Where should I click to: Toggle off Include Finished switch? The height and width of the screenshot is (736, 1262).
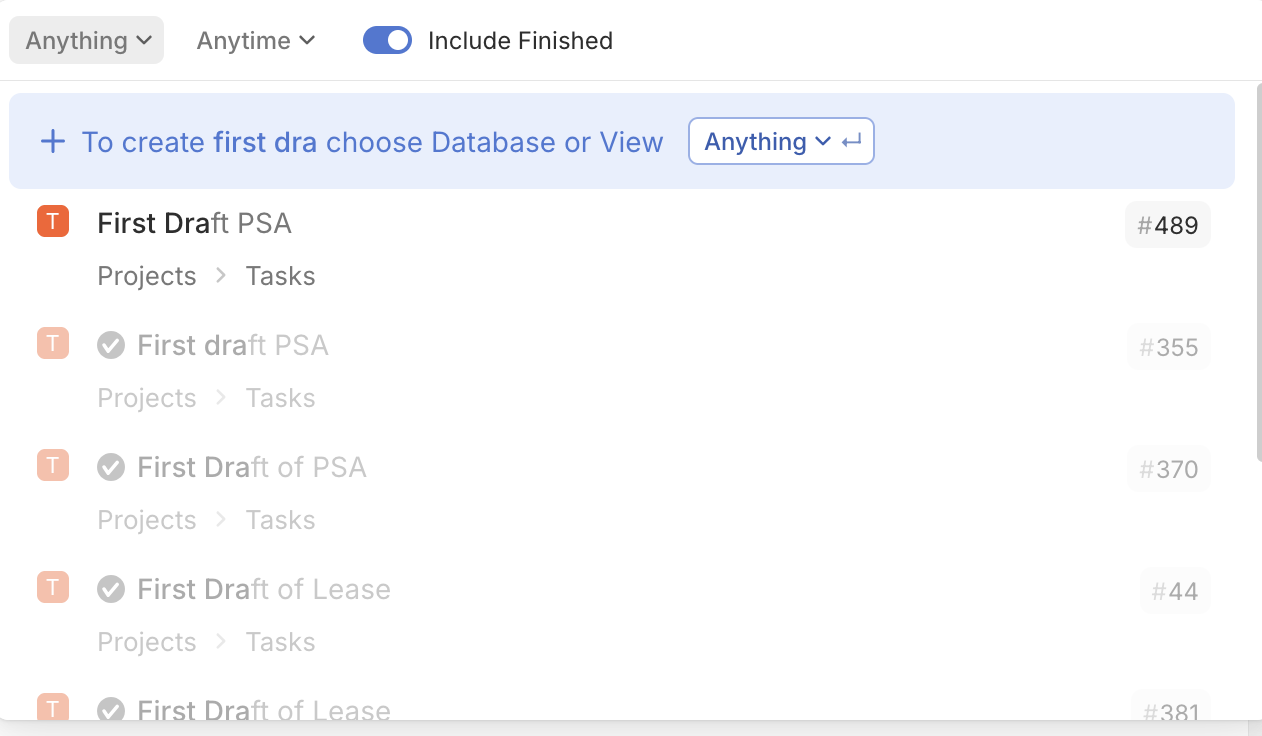(x=387, y=40)
